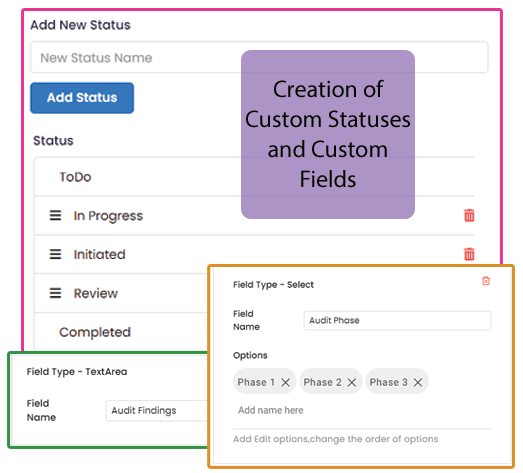Select the Review status label
This screenshot has width=523, height=473.
96,294
